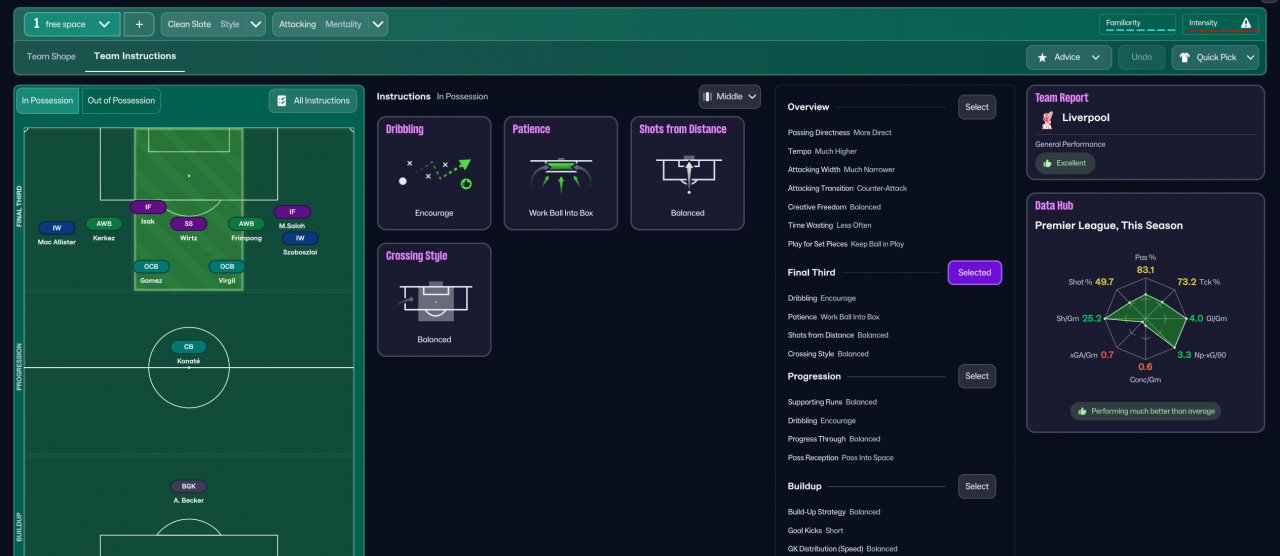Click 'Build-Up Strategy Balanced' row
The image size is (1280, 556).
click(x=834, y=512)
